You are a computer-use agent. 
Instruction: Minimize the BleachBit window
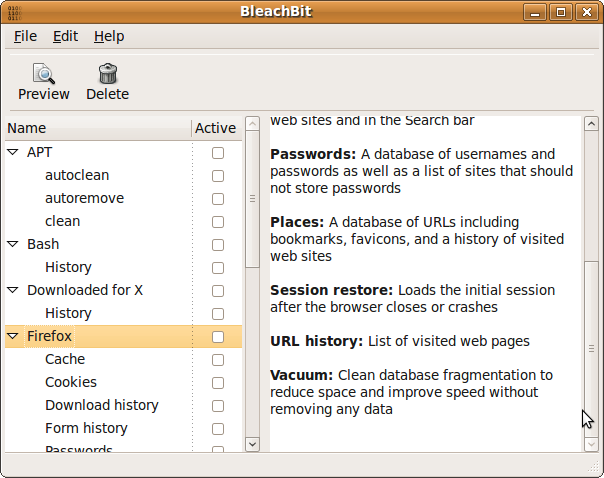tap(540, 11)
